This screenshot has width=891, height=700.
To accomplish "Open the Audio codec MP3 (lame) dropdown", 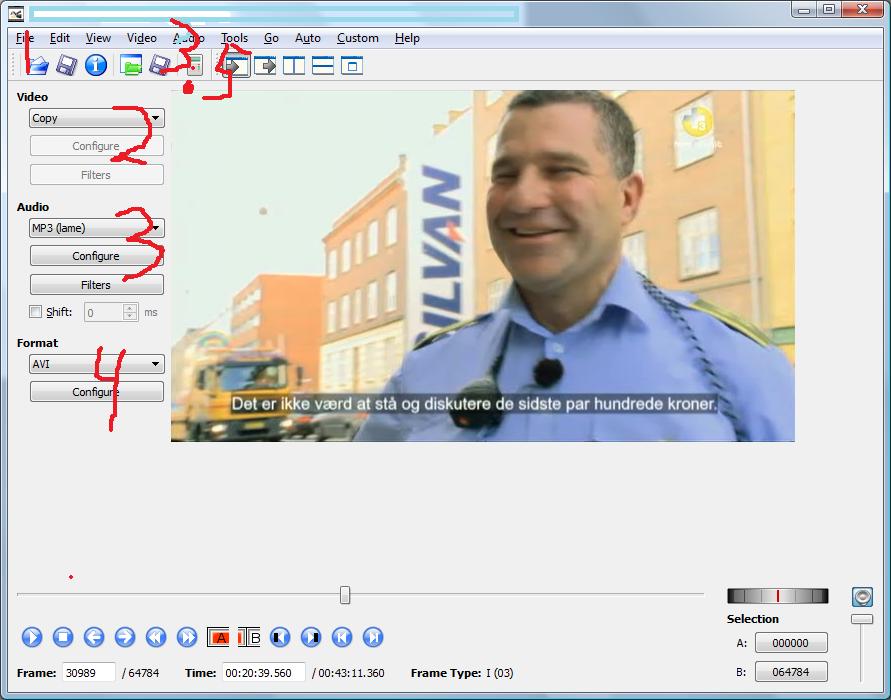I will (97, 228).
